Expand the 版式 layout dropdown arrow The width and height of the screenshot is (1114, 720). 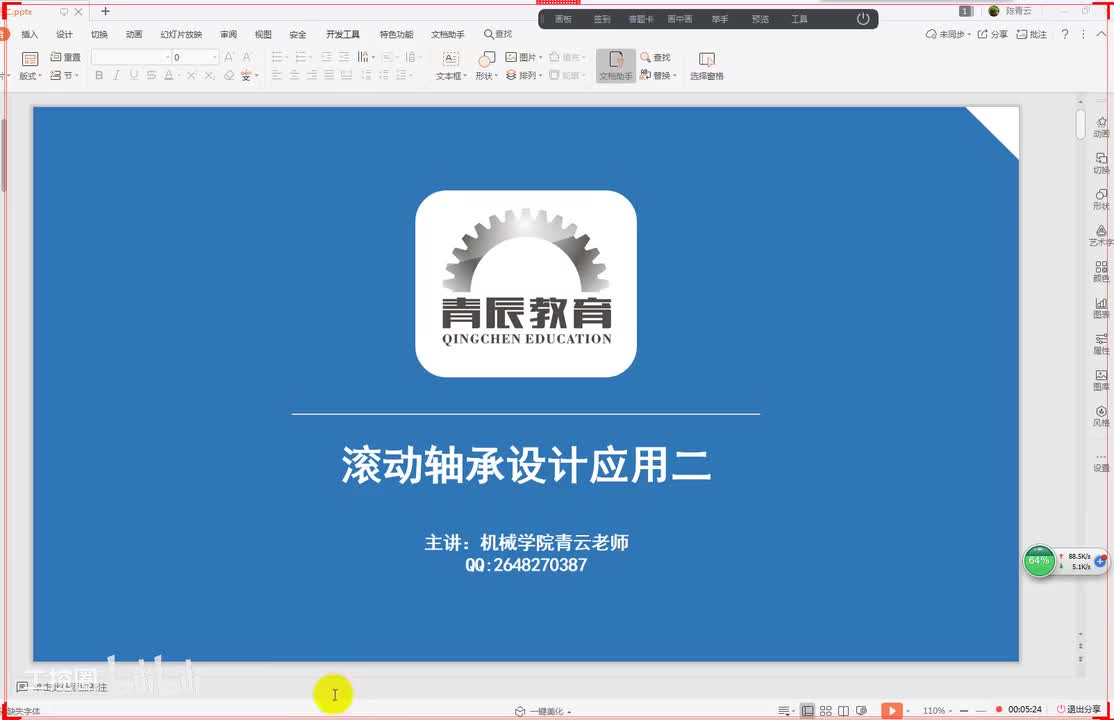[40, 75]
